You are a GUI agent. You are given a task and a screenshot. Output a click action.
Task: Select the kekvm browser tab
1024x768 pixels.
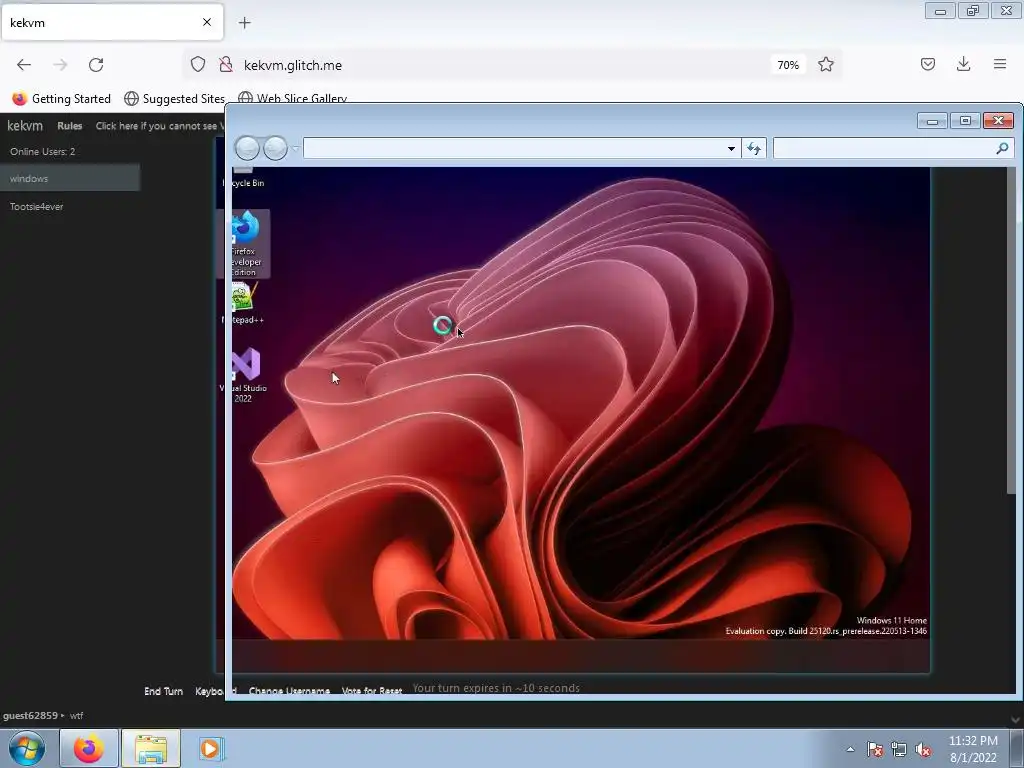click(x=112, y=22)
